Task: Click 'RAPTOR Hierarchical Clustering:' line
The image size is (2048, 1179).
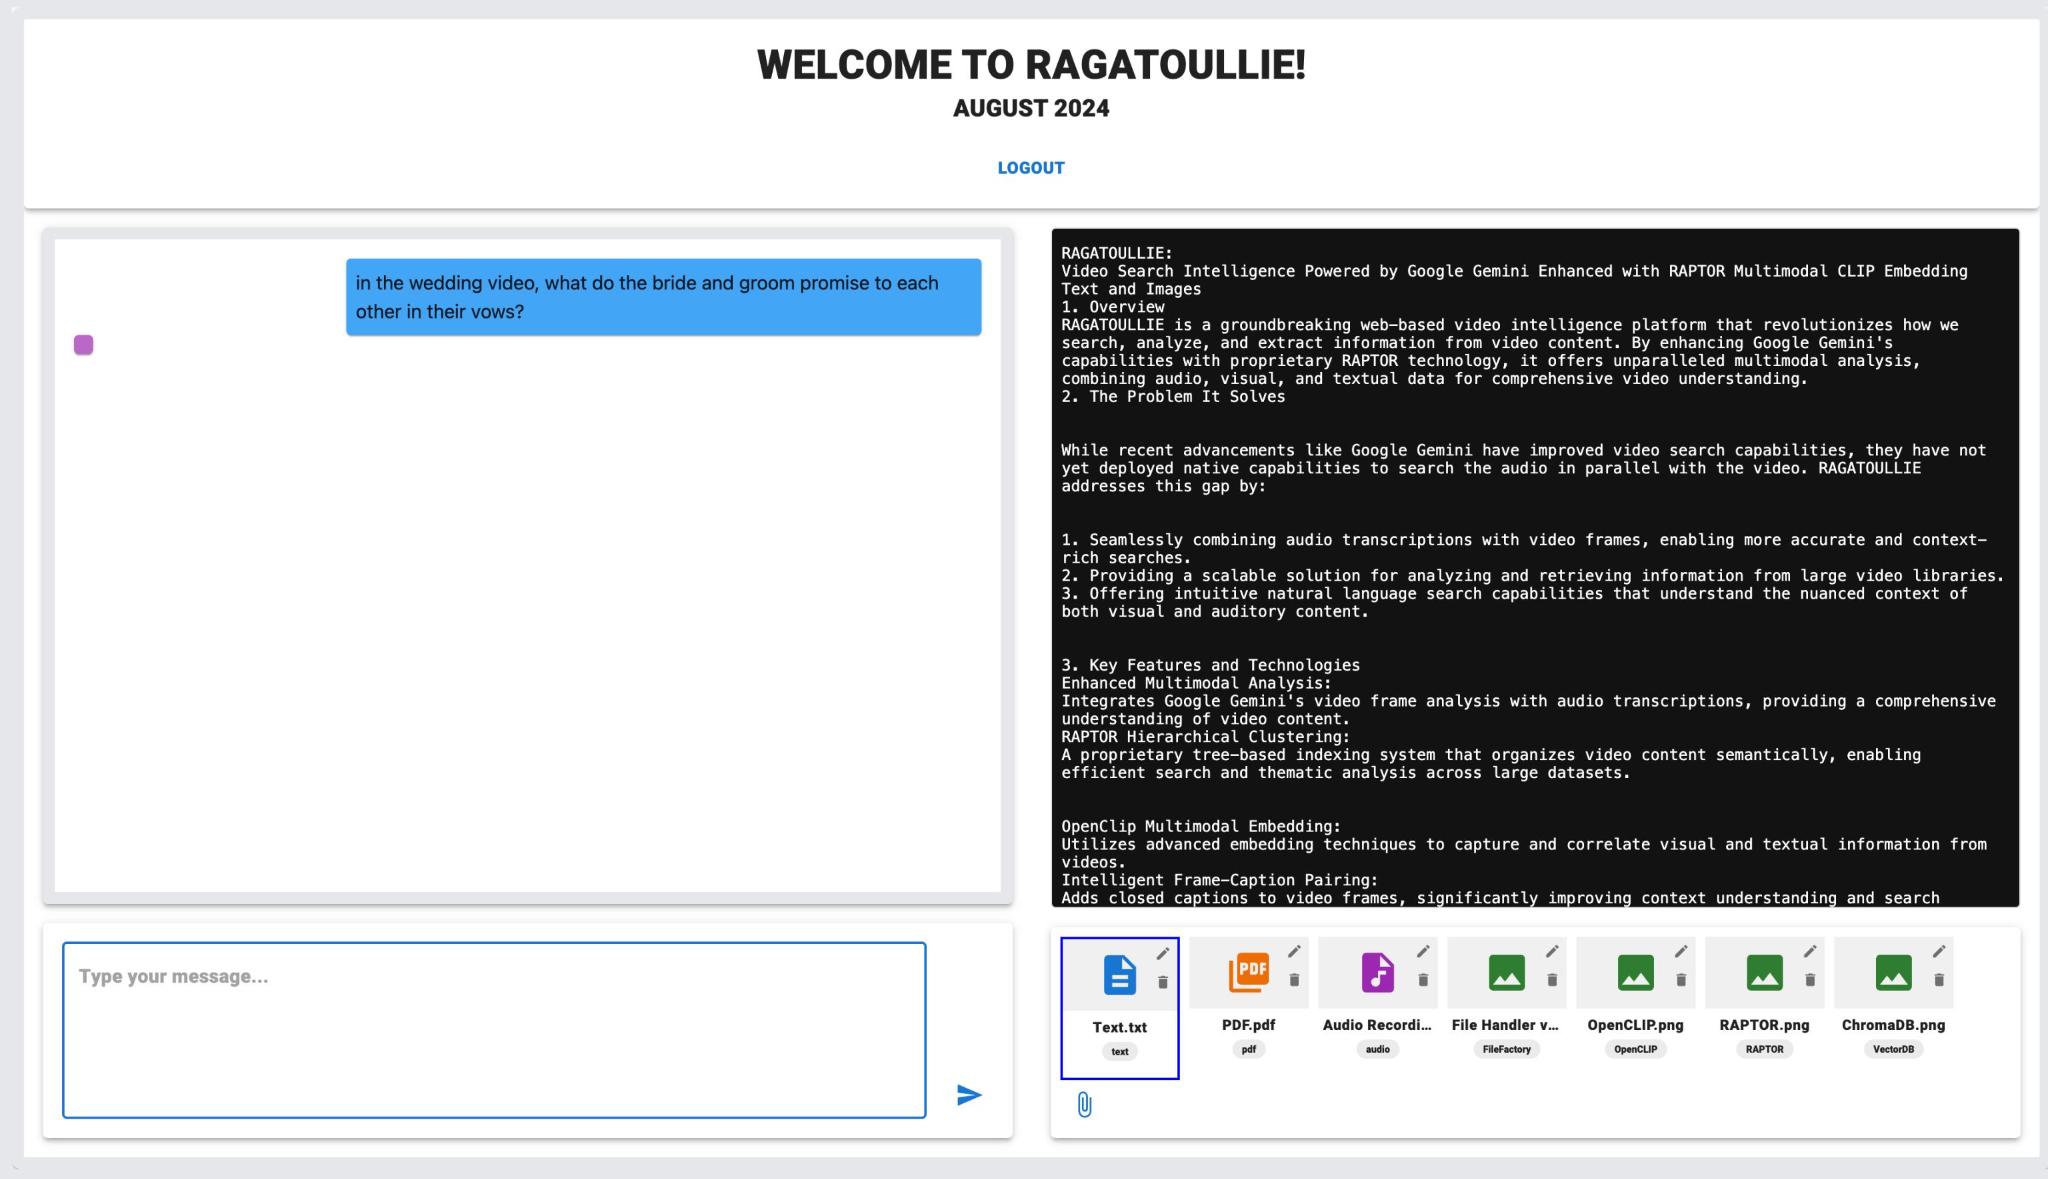Action: click(1205, 737)
